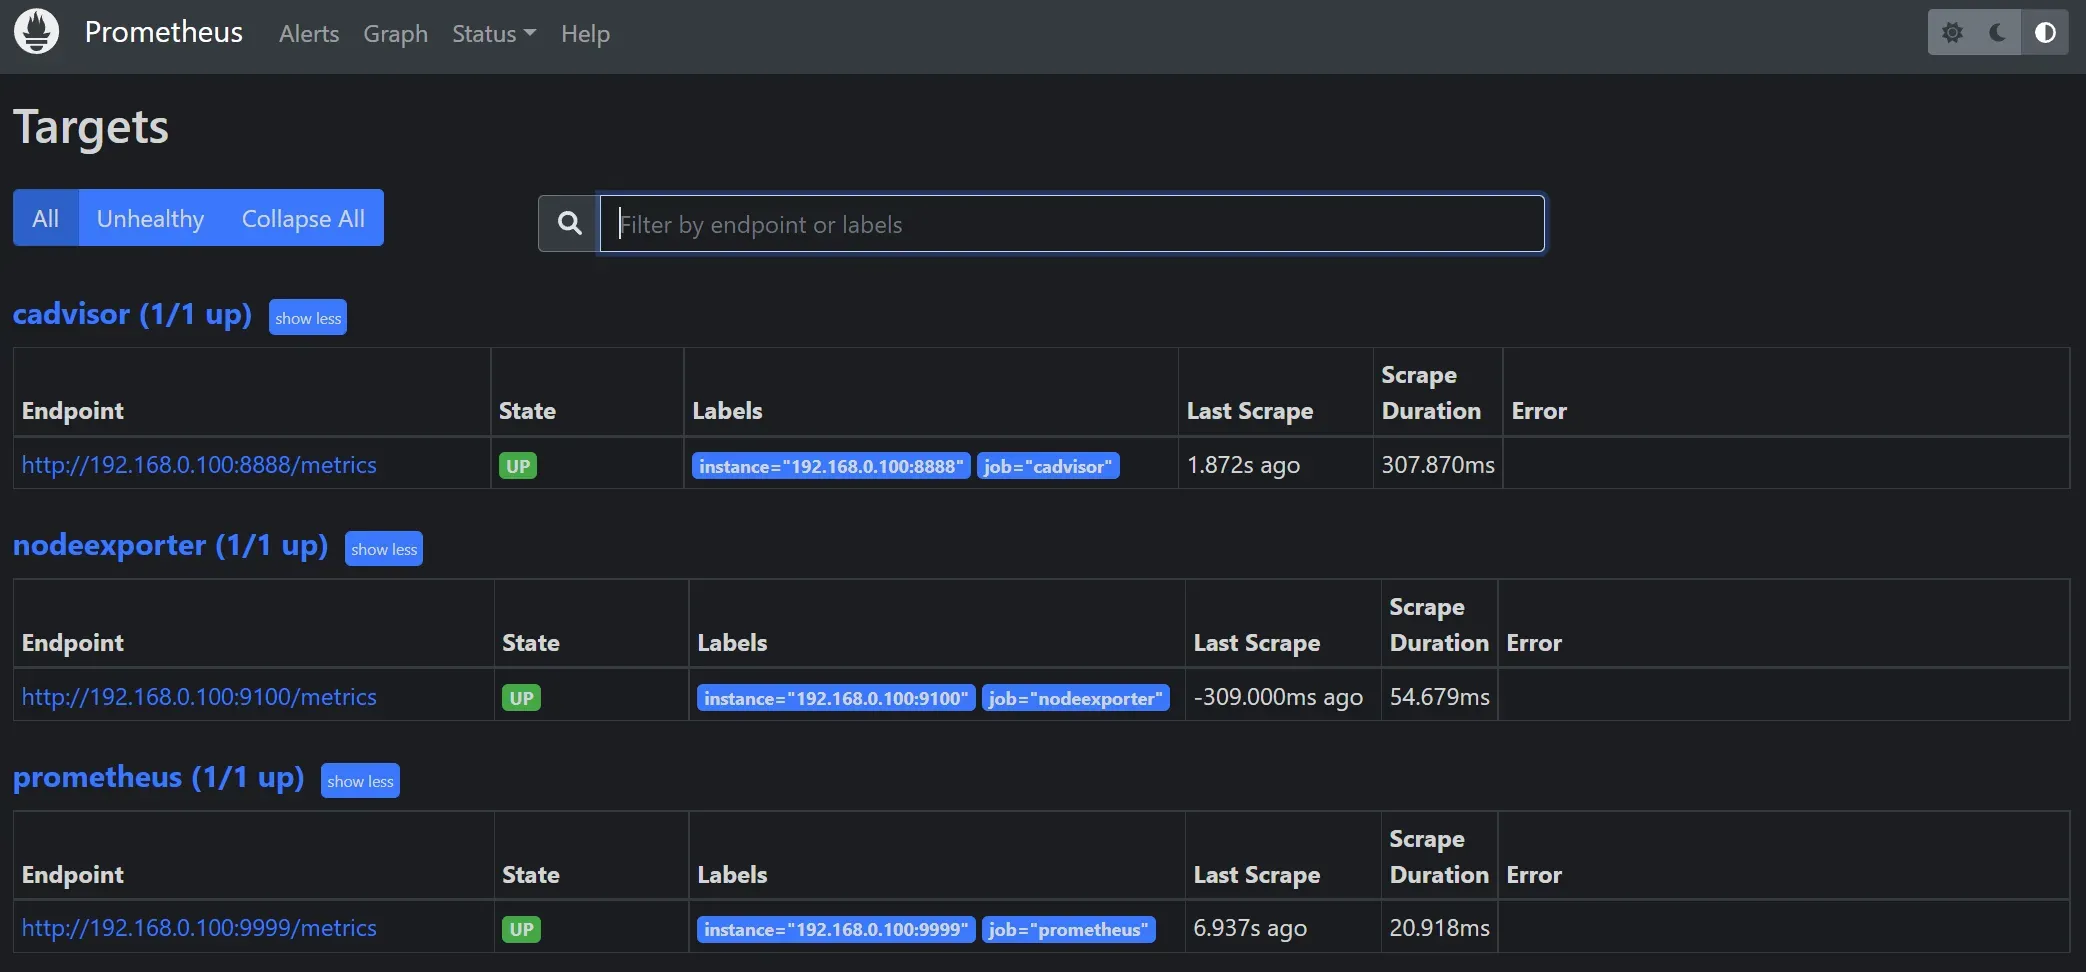2086x972 pixels.
Task: Filter to Unhealthy targets only
Action: click(x=150, y=218)
